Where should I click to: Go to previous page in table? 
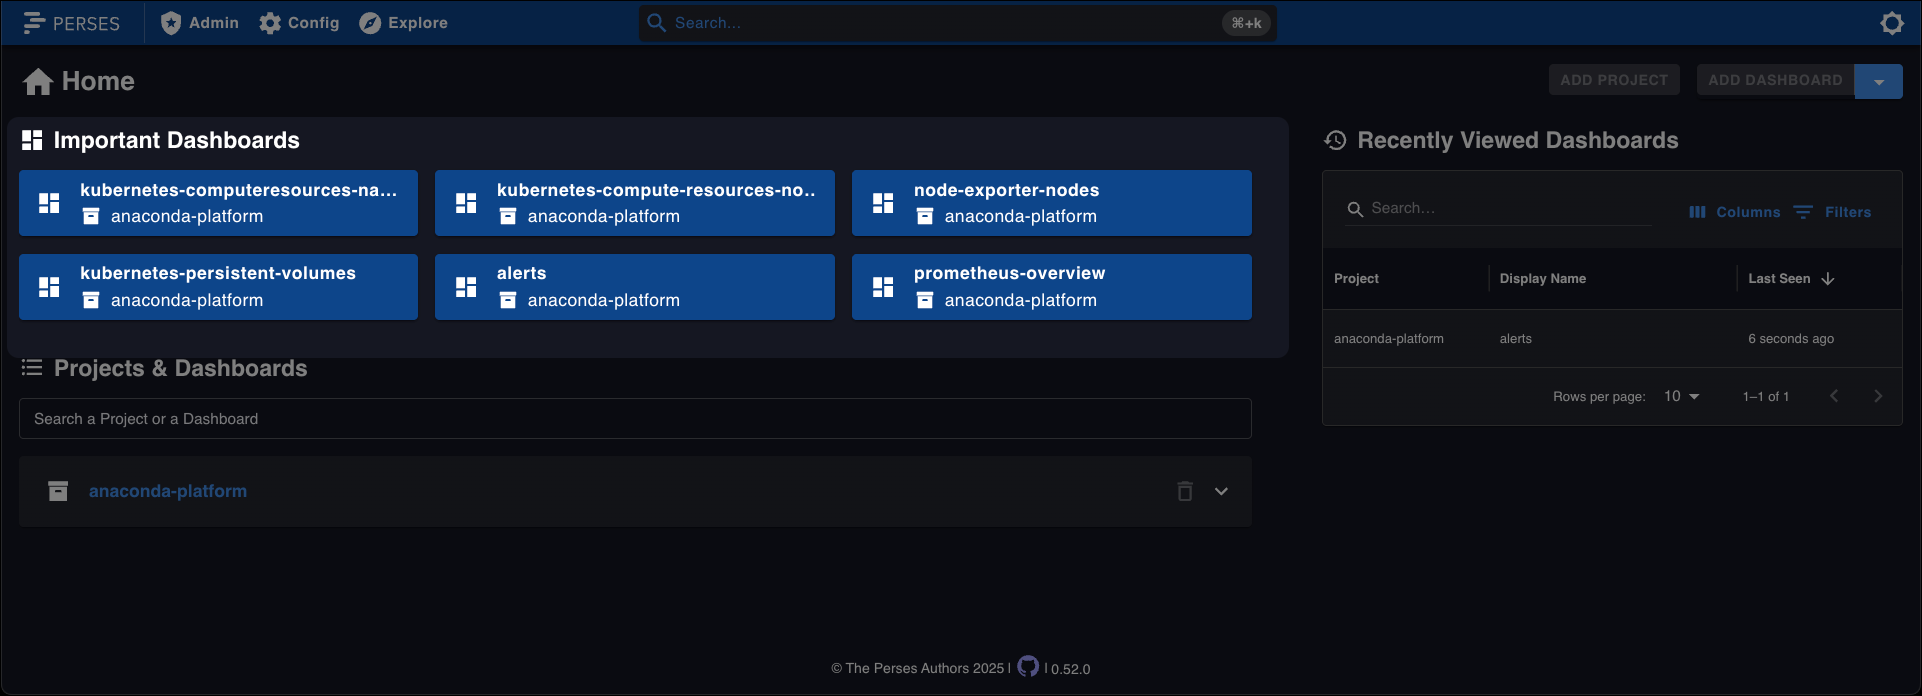(1834, 396)
